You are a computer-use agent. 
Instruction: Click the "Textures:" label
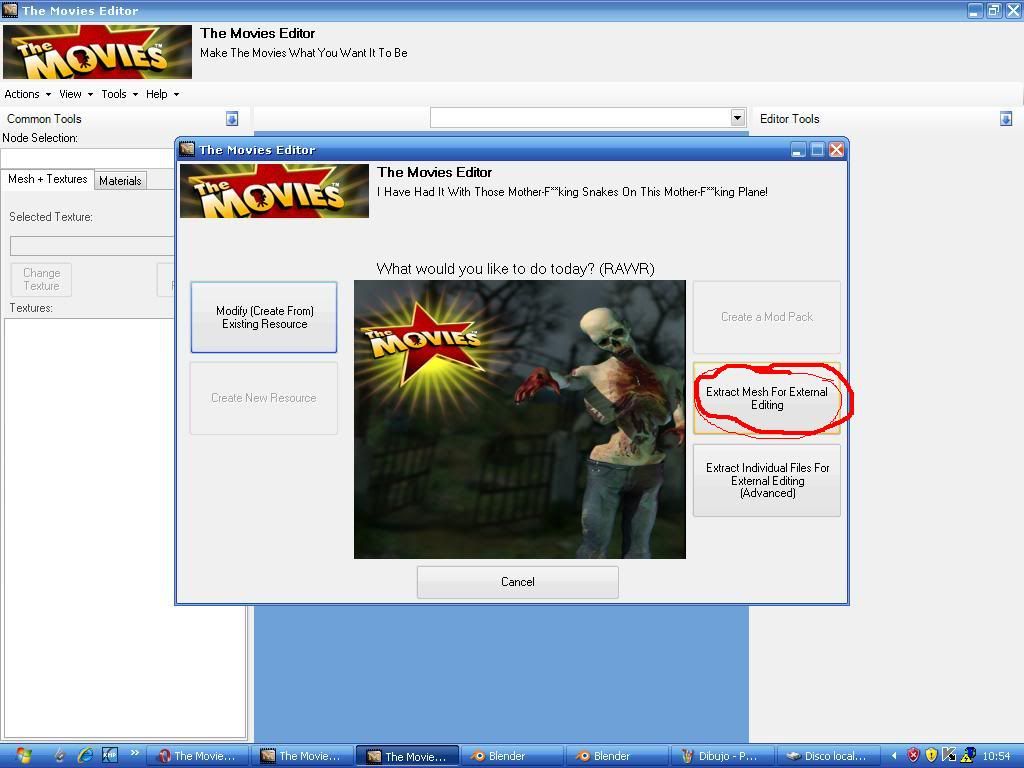31,308
